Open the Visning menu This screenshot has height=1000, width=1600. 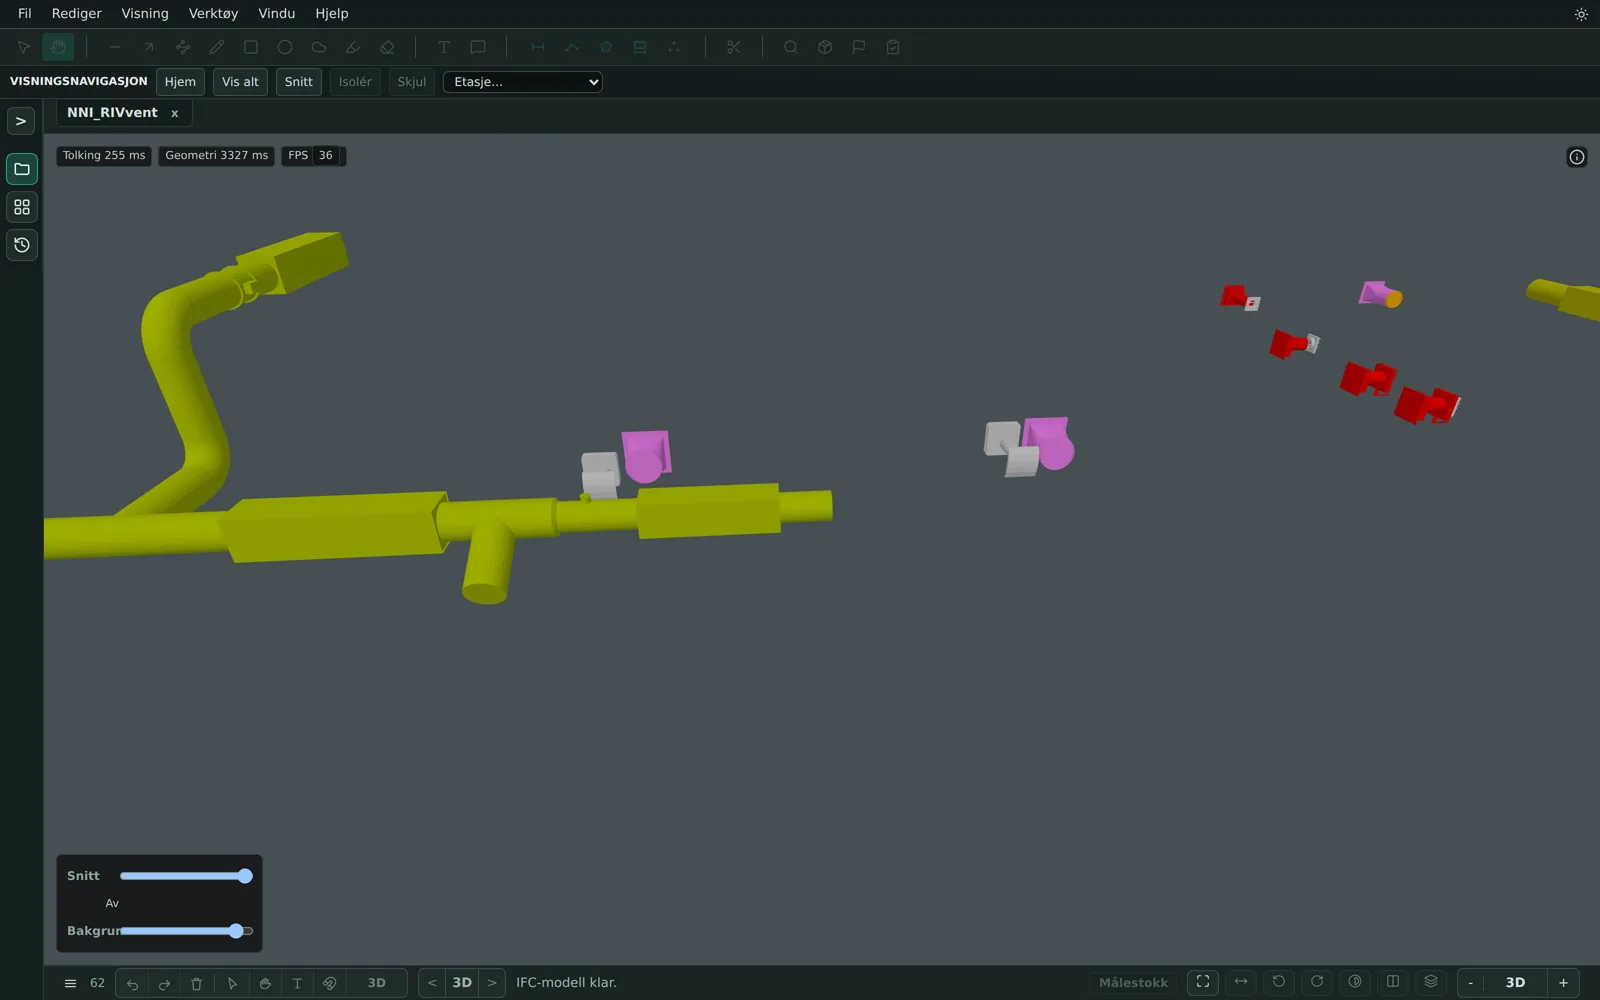145,14
